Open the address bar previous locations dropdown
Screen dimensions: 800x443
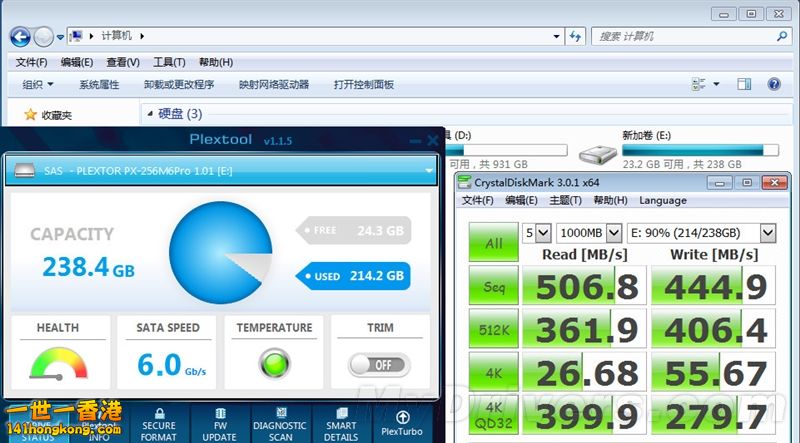[x=556, y=36]
